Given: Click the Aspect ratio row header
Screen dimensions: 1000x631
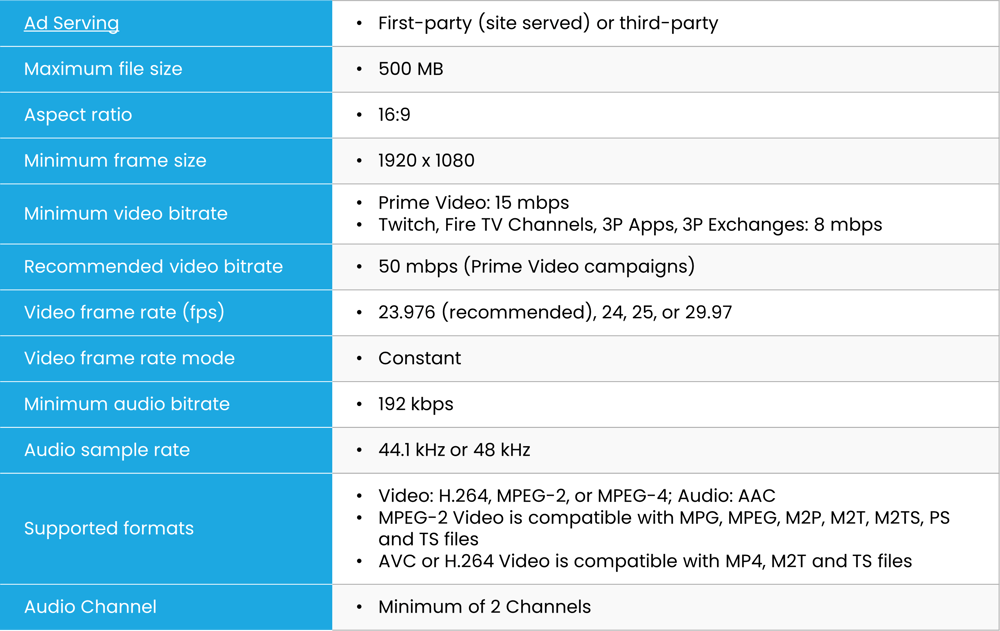Looking at the screenshot, I should click(x=78, y=115).
